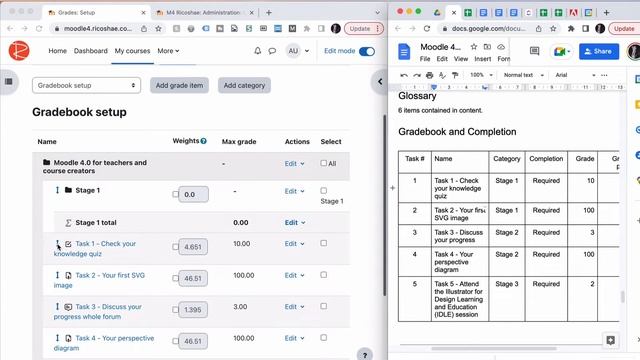This screenshot has height=360, width=640.
Task: Open the comment history in Docs
Action: [534, 51]
